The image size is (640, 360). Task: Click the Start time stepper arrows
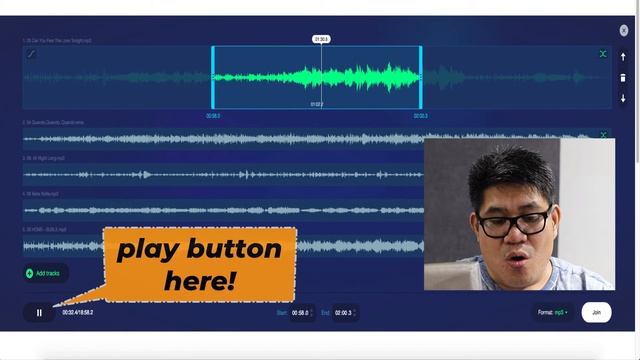tap(312, 313)
